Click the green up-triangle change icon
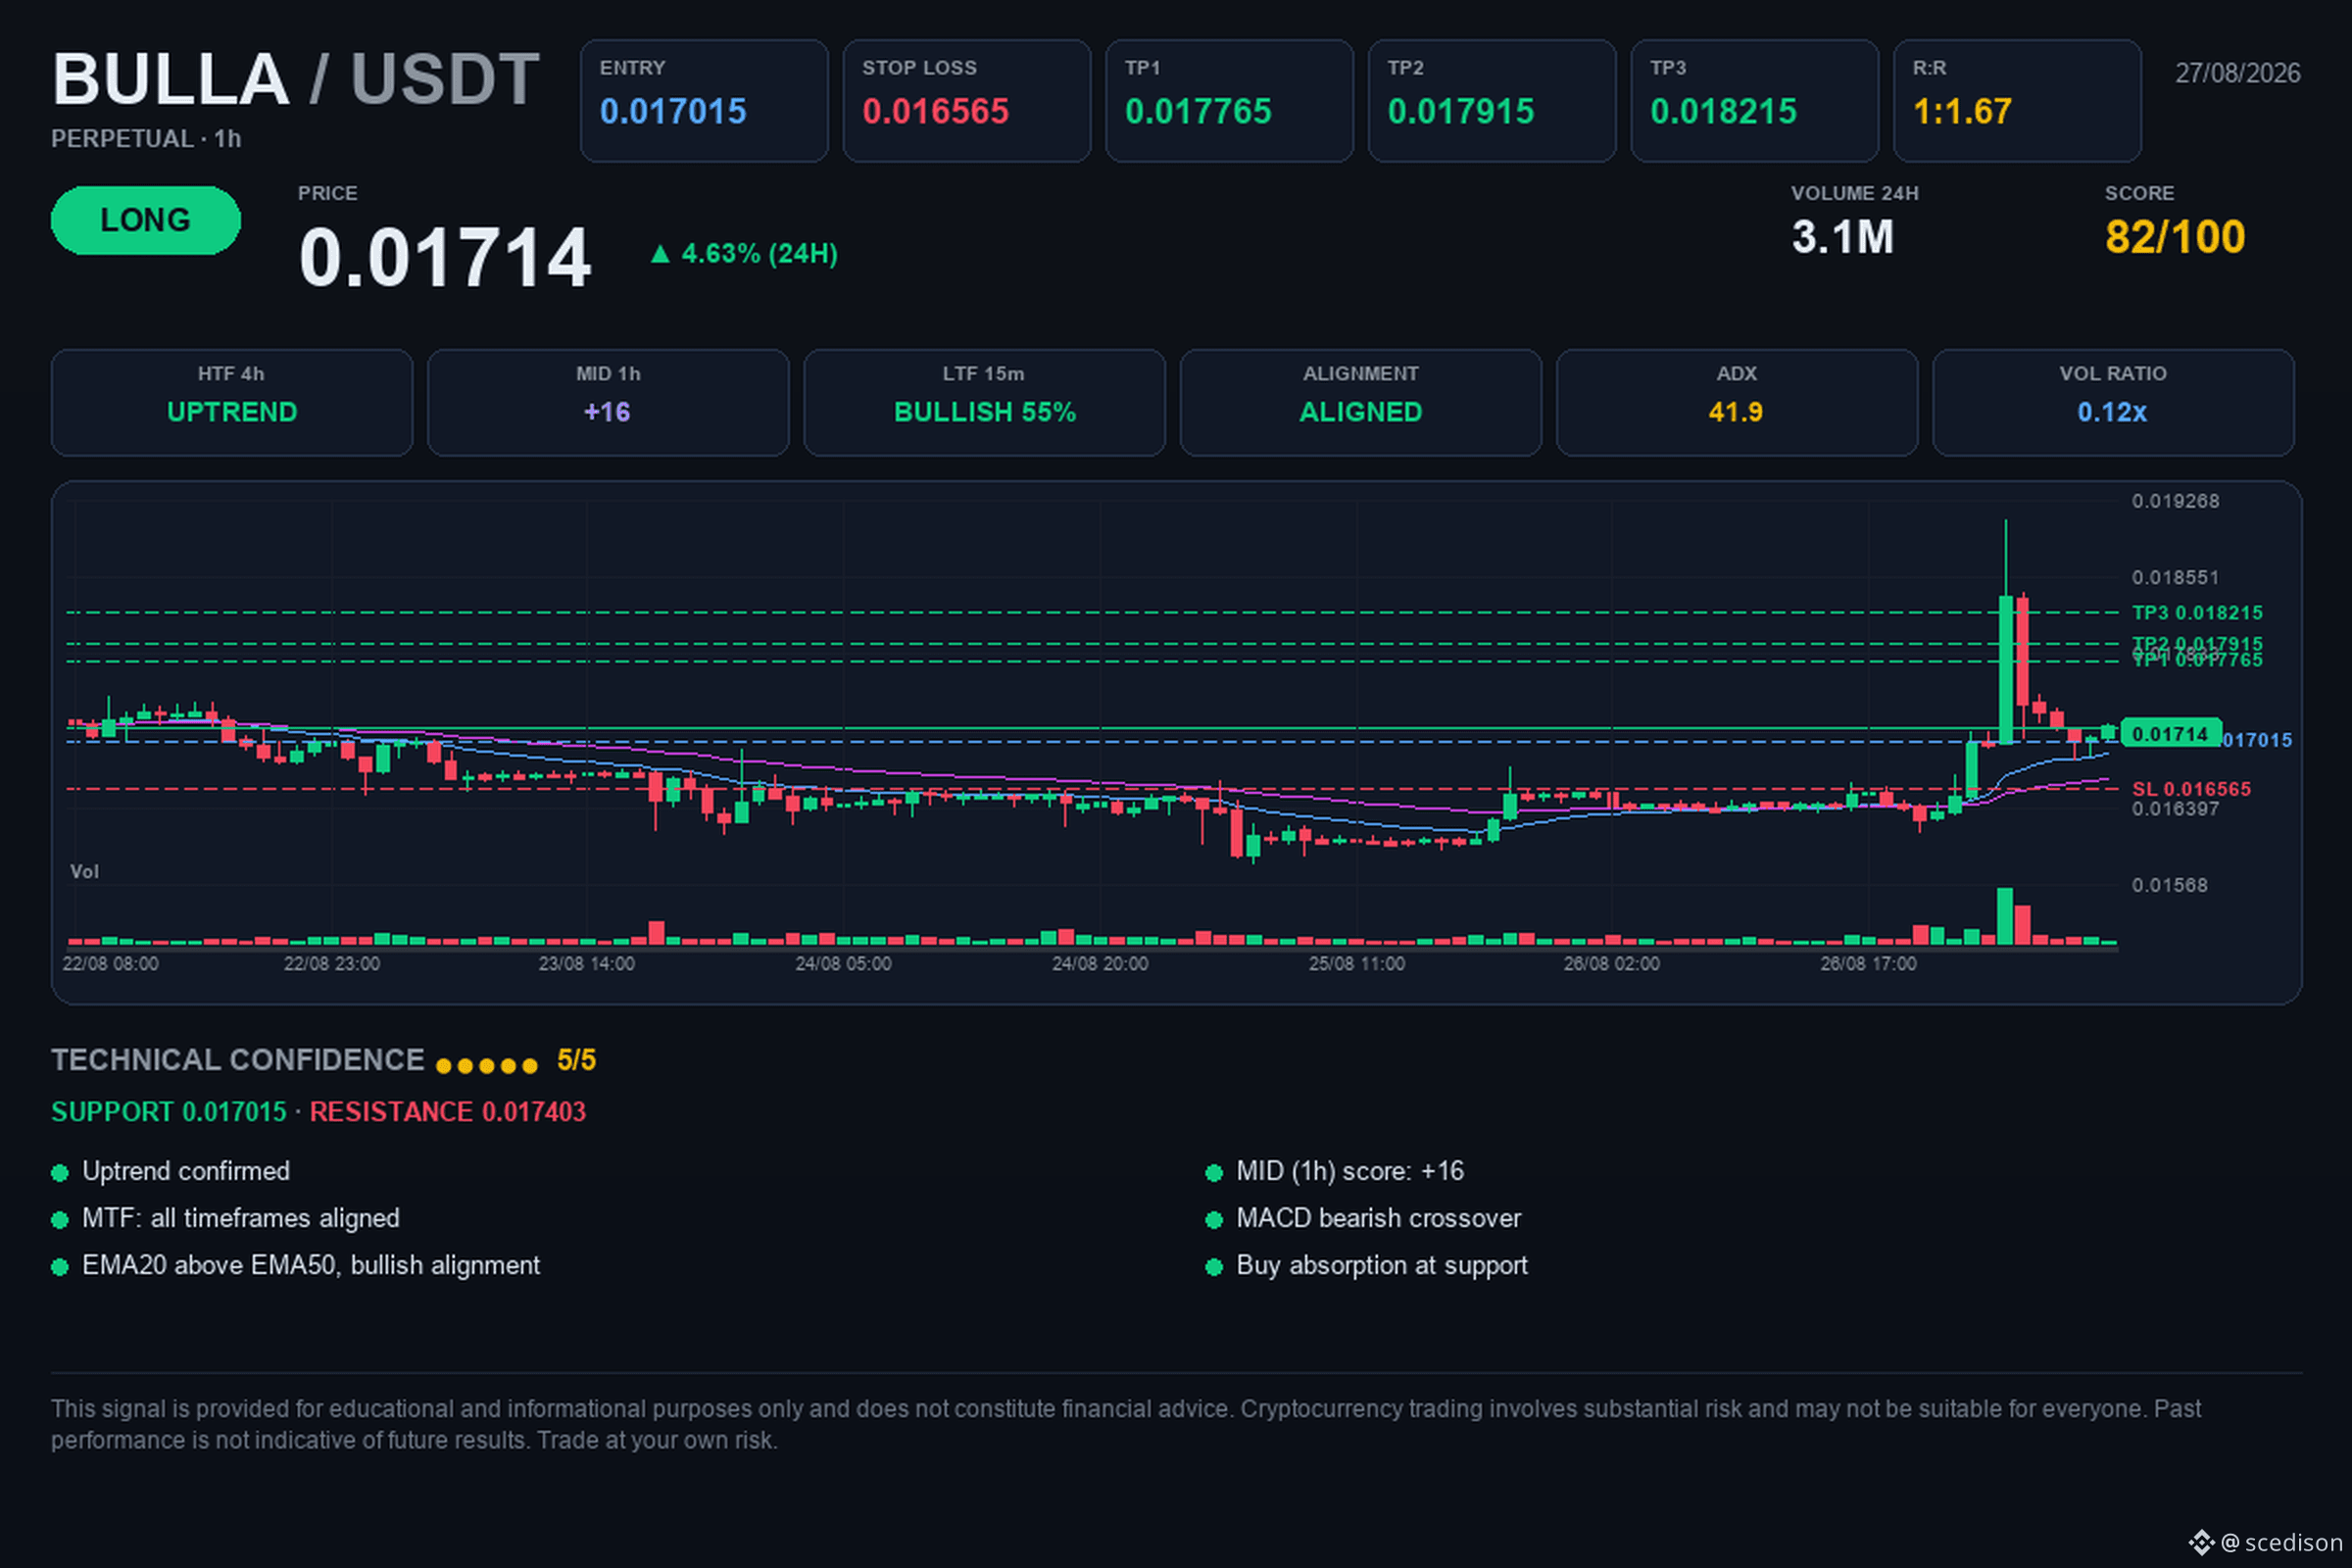Screen dimensions: 2352x1568 point(660,254)
